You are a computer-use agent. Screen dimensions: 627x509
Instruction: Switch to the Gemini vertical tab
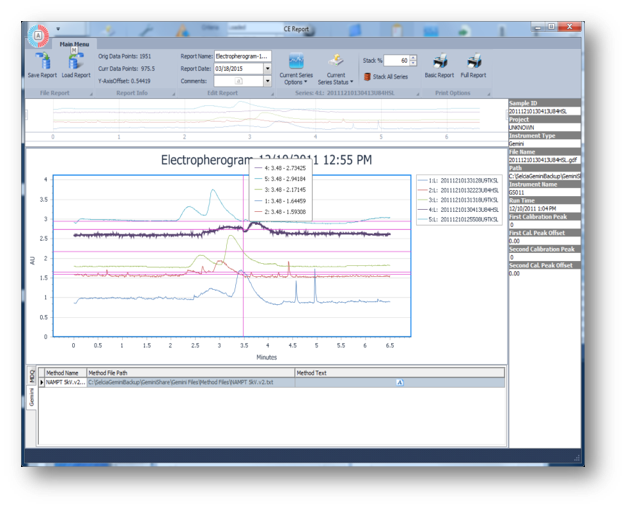pos(31,398)
